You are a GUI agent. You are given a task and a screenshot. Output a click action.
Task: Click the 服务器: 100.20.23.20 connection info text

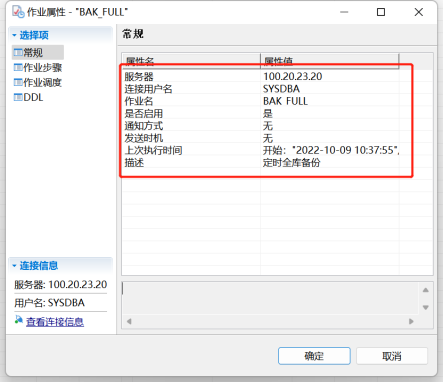tap(60, 285)
